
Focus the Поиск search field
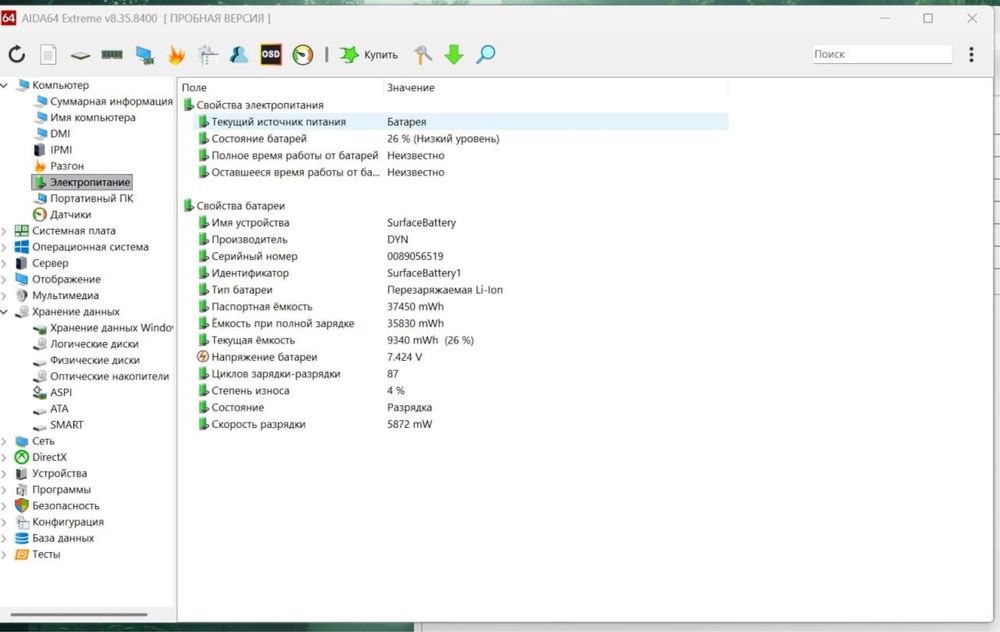pyautogui.click(x=882, y=54)
